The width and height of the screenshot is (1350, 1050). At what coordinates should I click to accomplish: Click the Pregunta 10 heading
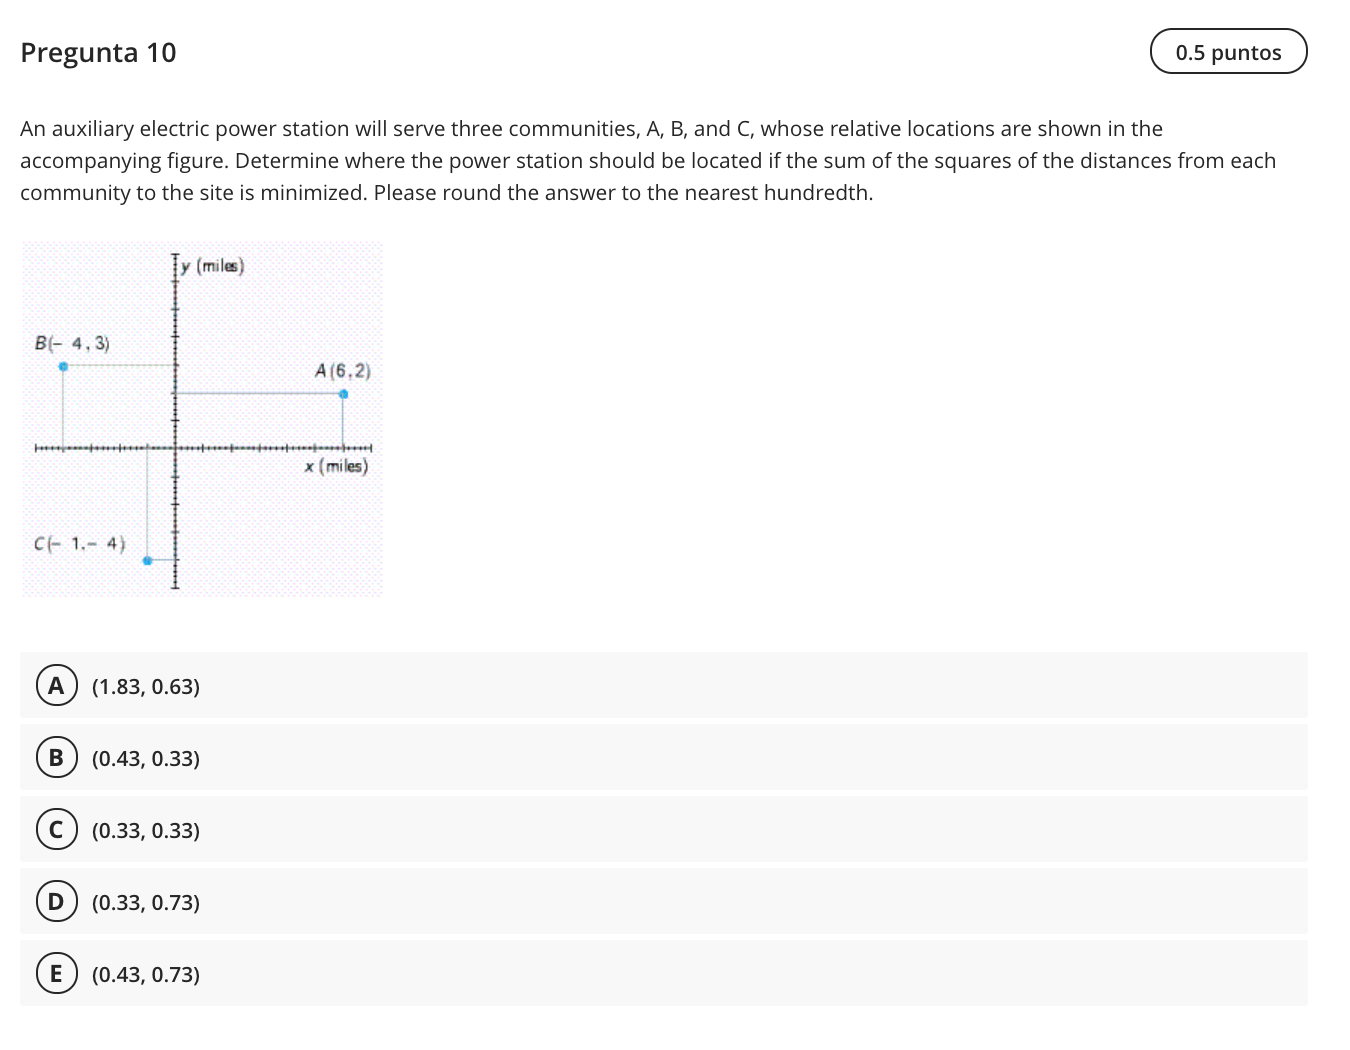click(x=98, y=53)
